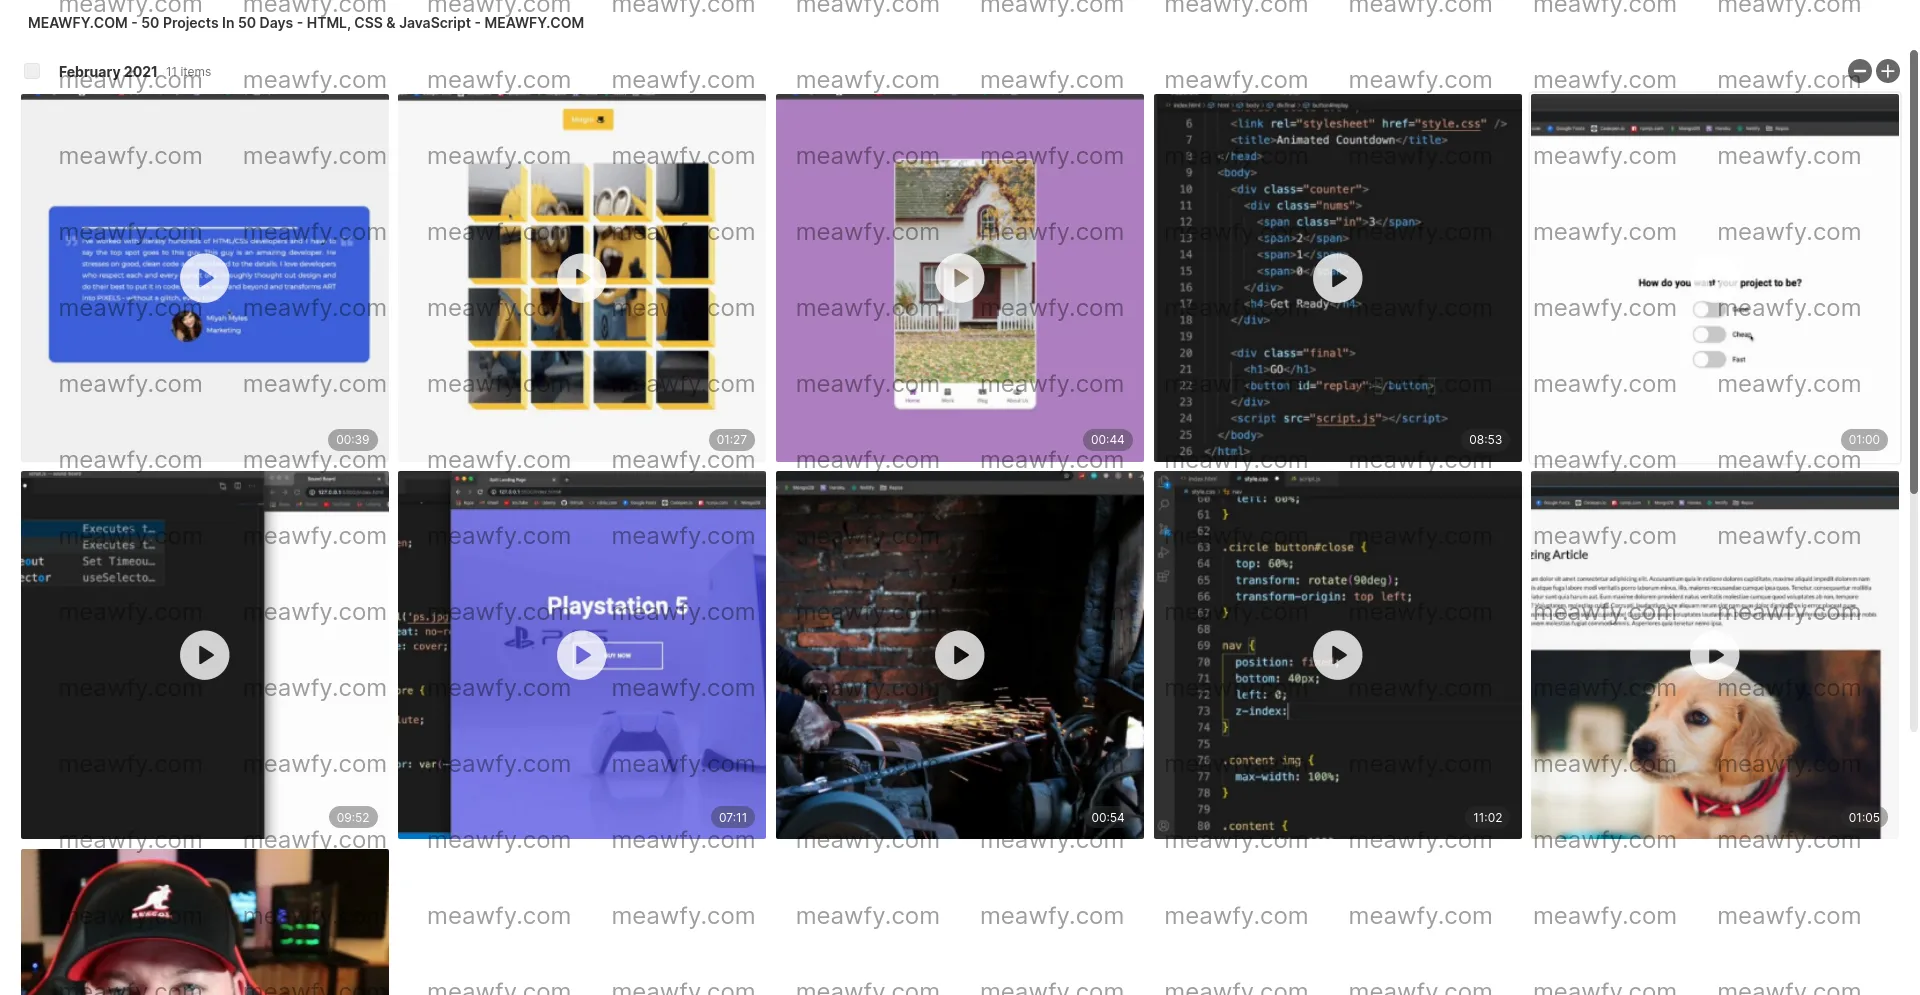Play the puppy article page video

click(1715, 655)
